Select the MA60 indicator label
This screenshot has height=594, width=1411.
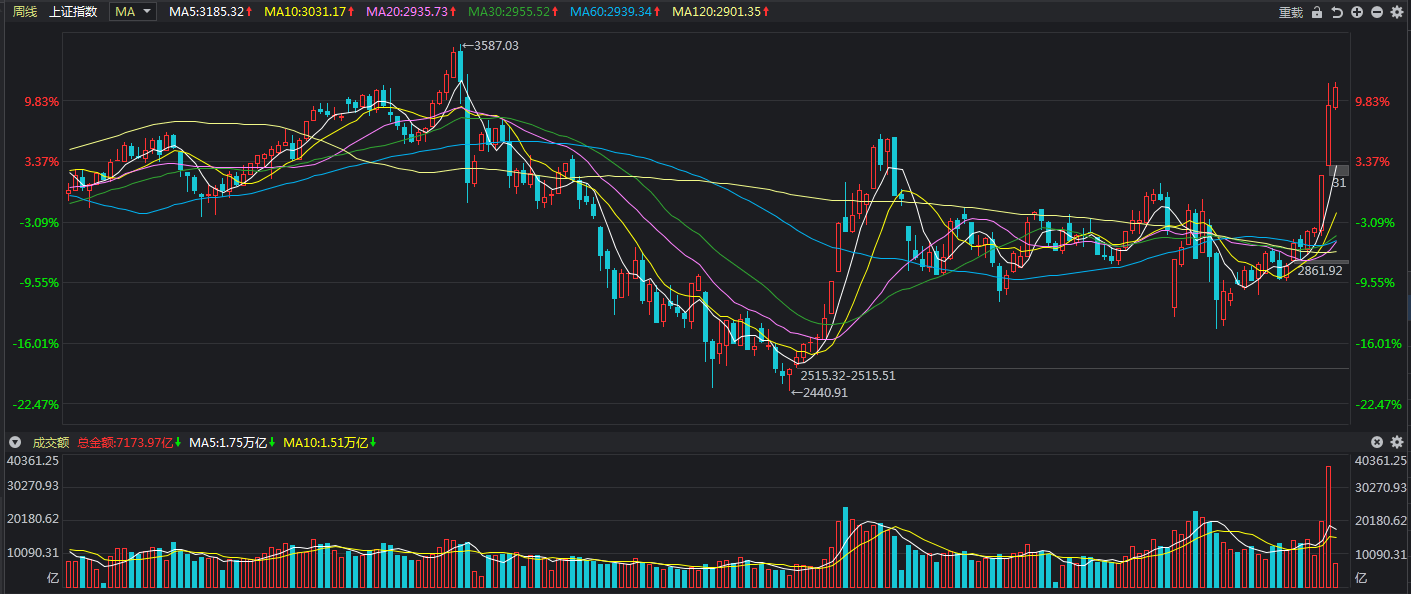click(x=615, y=11)
